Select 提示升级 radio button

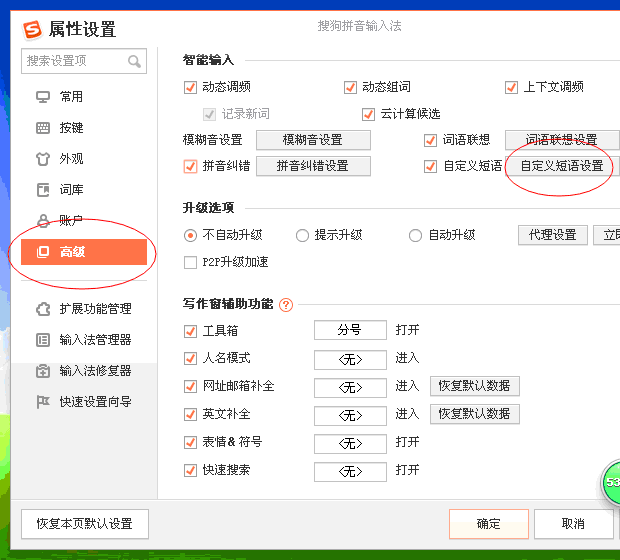[302, 235]
